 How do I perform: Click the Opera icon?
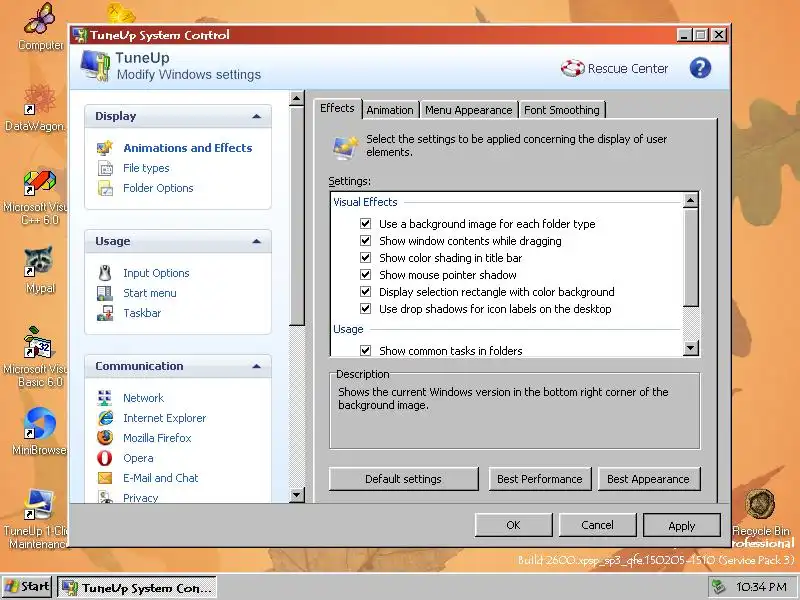tap(105, 458)
